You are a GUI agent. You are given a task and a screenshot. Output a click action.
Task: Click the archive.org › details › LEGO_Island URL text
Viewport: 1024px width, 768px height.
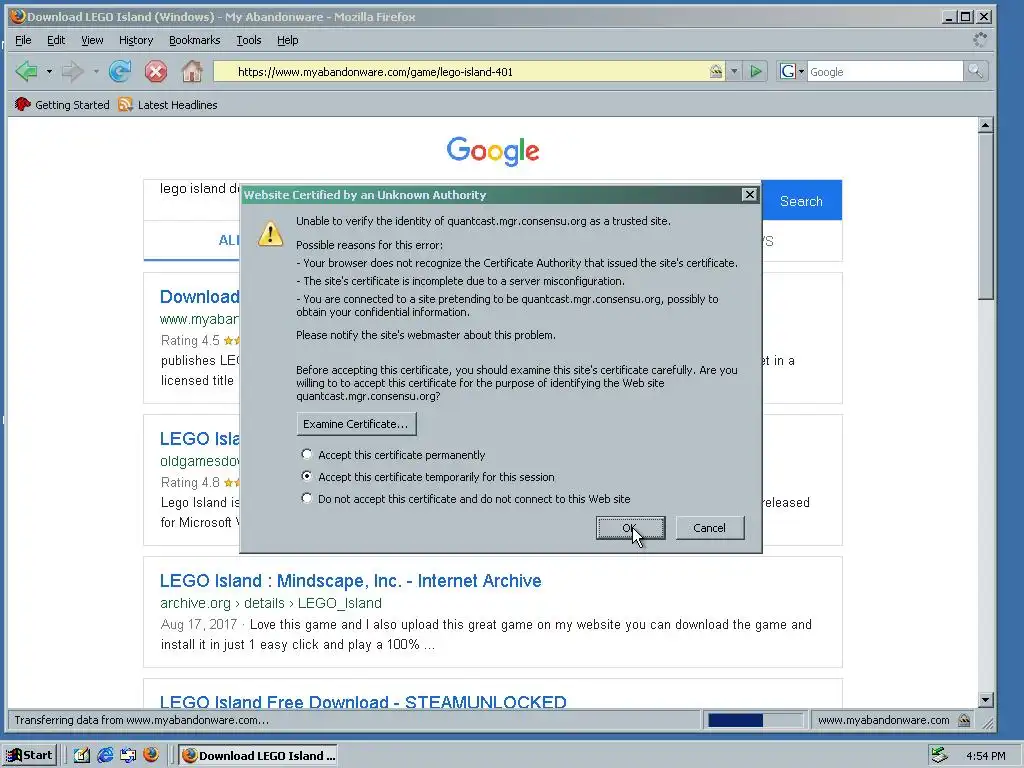[x=271, y=603]
